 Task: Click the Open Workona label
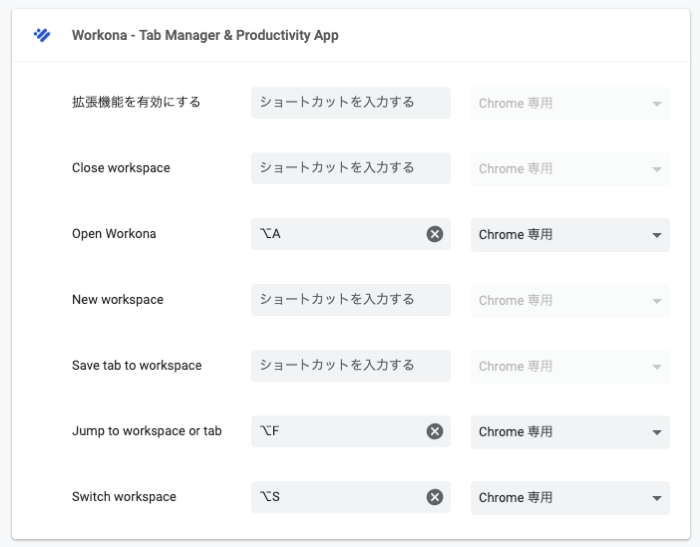tap(114, 234)
